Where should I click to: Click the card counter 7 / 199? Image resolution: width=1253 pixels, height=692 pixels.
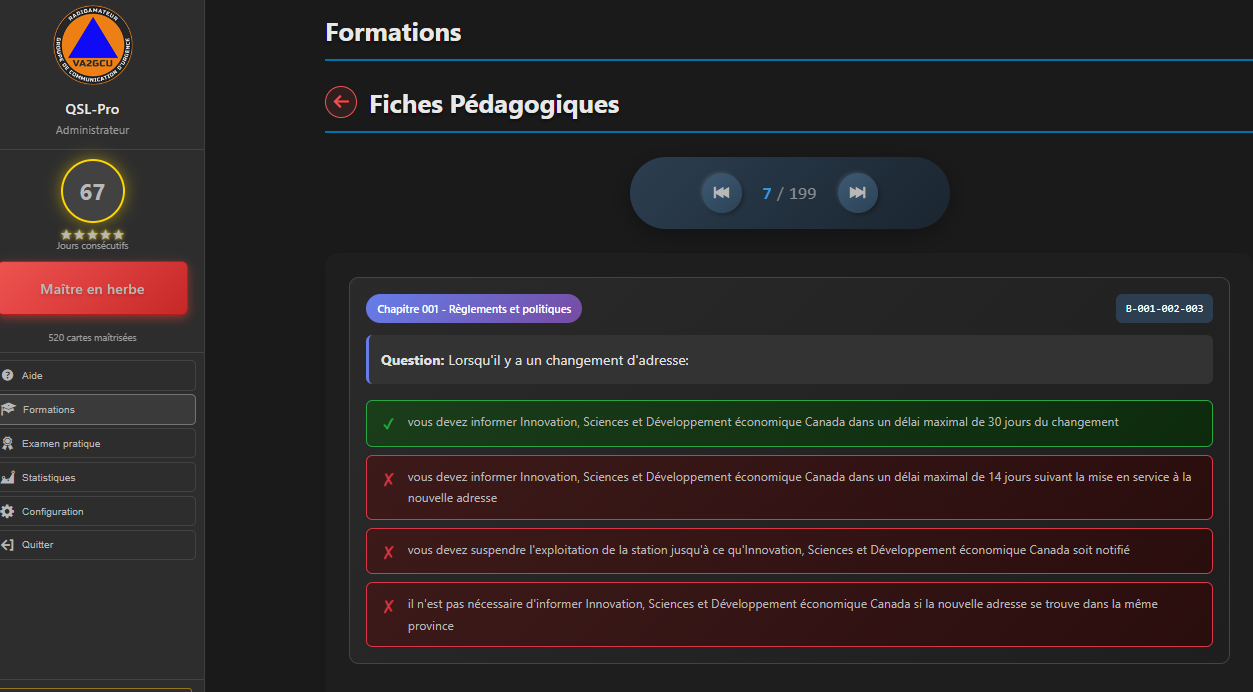(789, 193)
